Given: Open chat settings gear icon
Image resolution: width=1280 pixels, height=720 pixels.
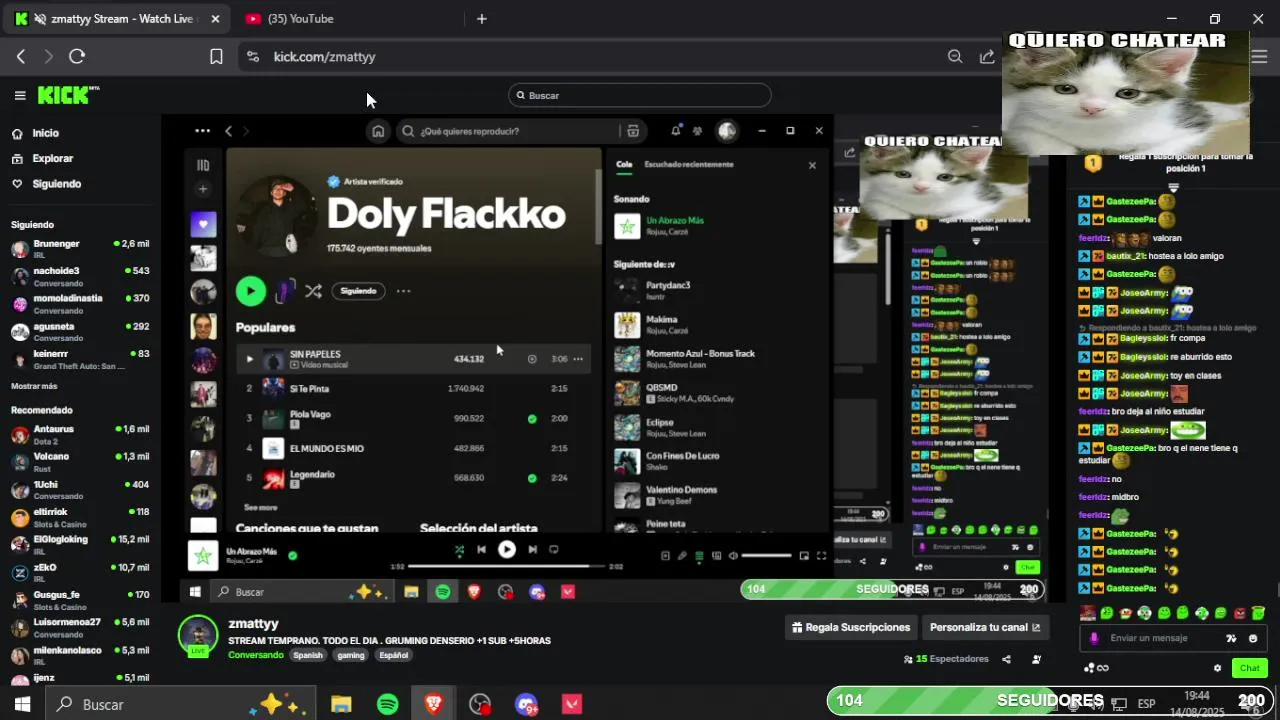Looking at the screenshot, I should [x=1217, y=668].
